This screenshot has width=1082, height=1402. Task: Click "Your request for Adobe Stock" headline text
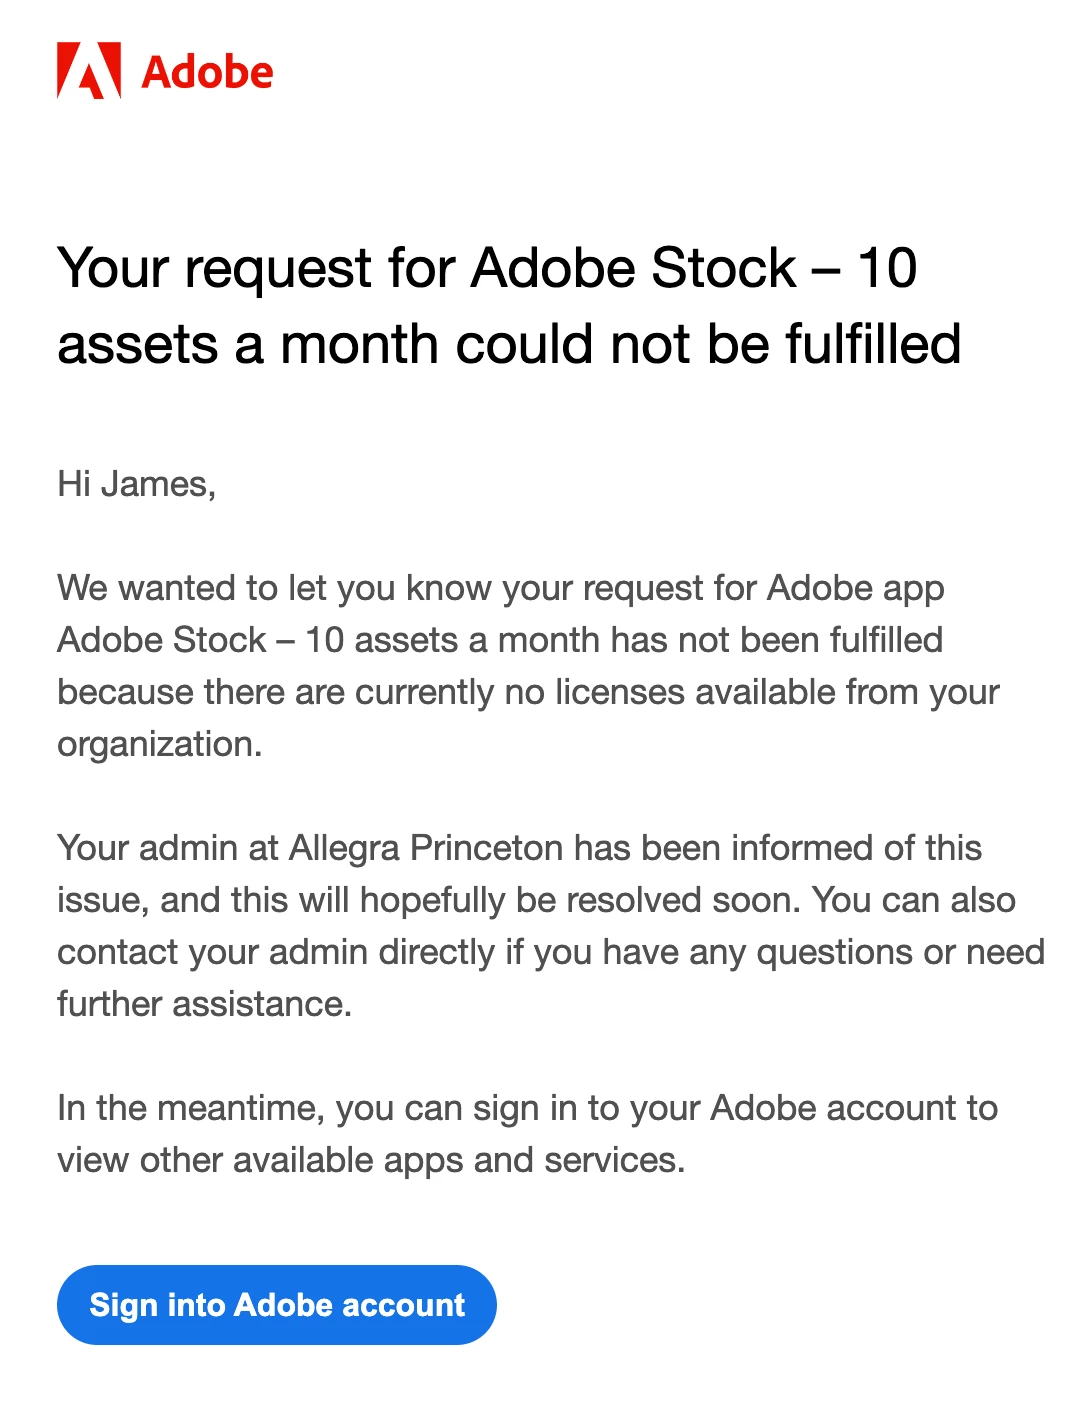[x=426, y=268]
